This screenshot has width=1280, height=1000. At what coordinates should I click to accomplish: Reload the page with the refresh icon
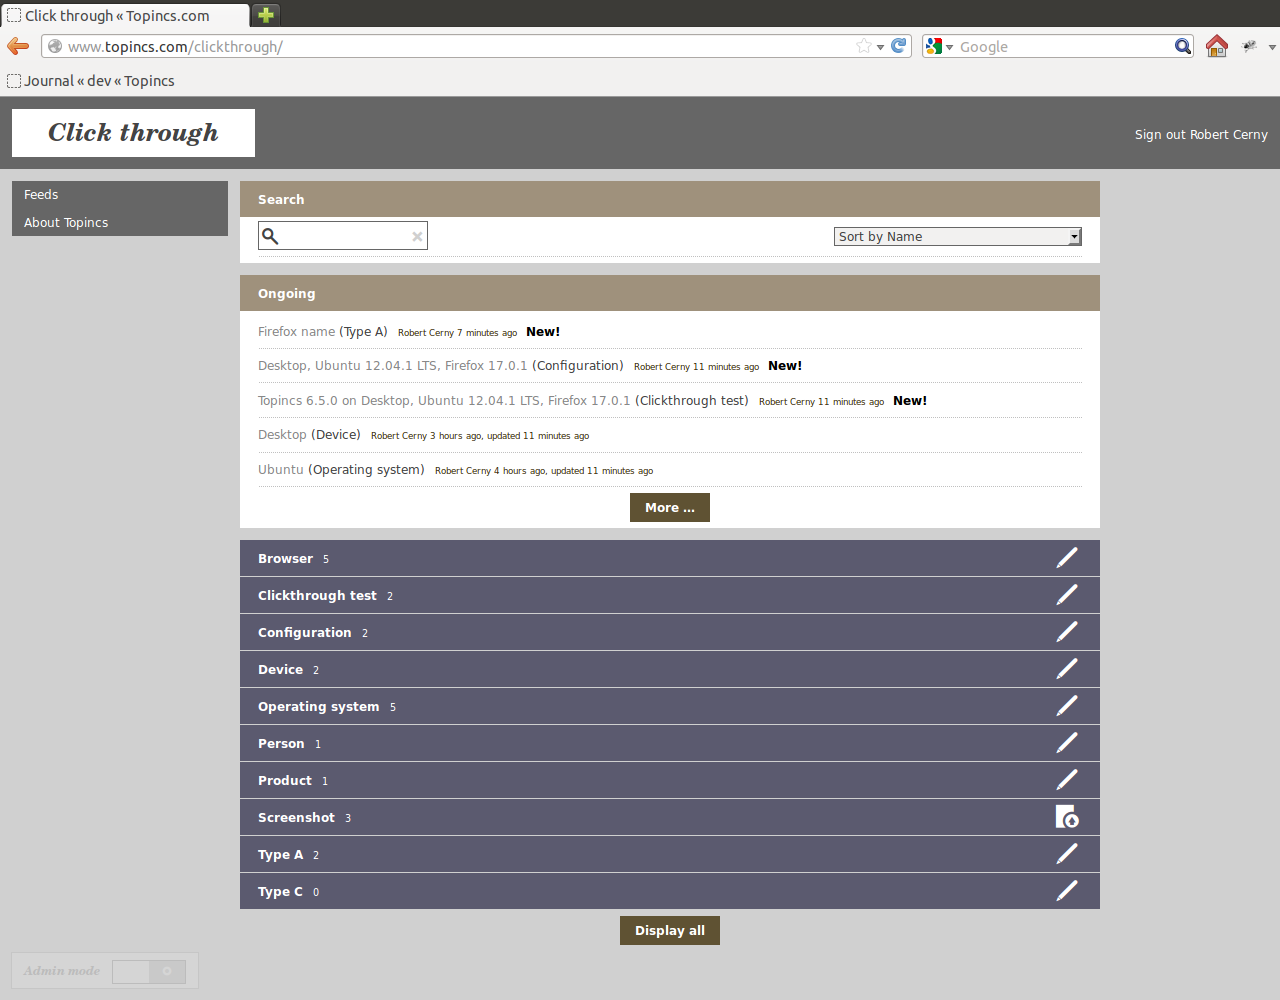899,46
